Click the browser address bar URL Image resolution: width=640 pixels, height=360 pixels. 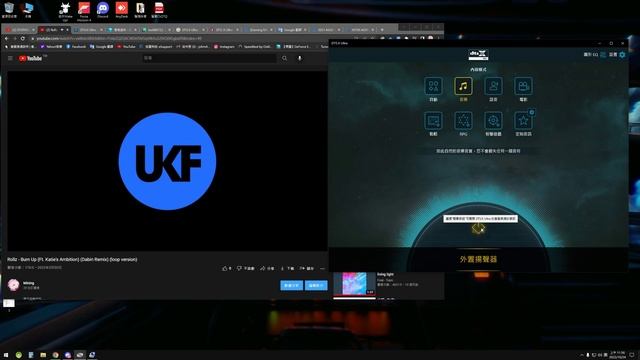point(118,38)
